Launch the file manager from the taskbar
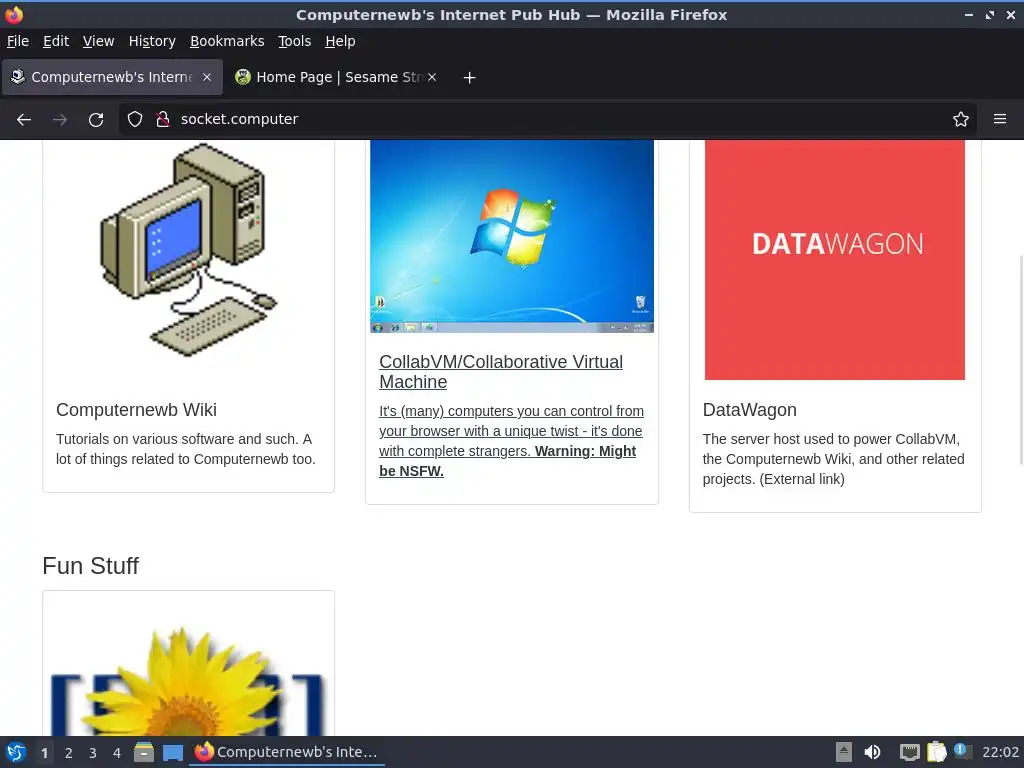 144,752
